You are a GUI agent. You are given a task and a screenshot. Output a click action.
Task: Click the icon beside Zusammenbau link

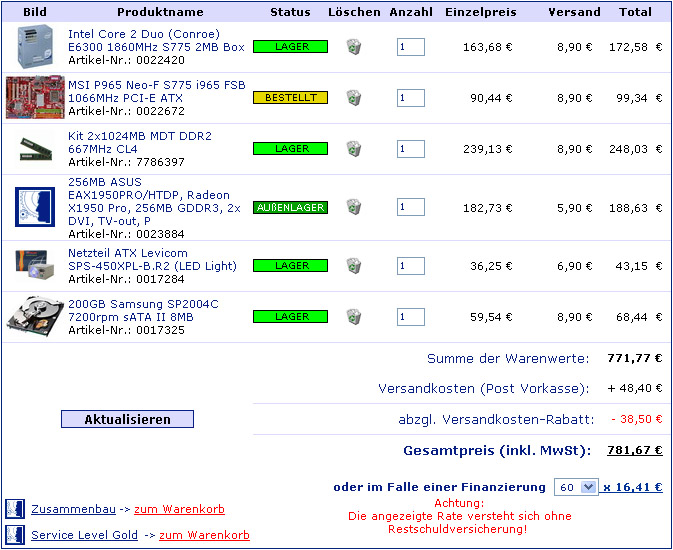(x=15, y=509)
